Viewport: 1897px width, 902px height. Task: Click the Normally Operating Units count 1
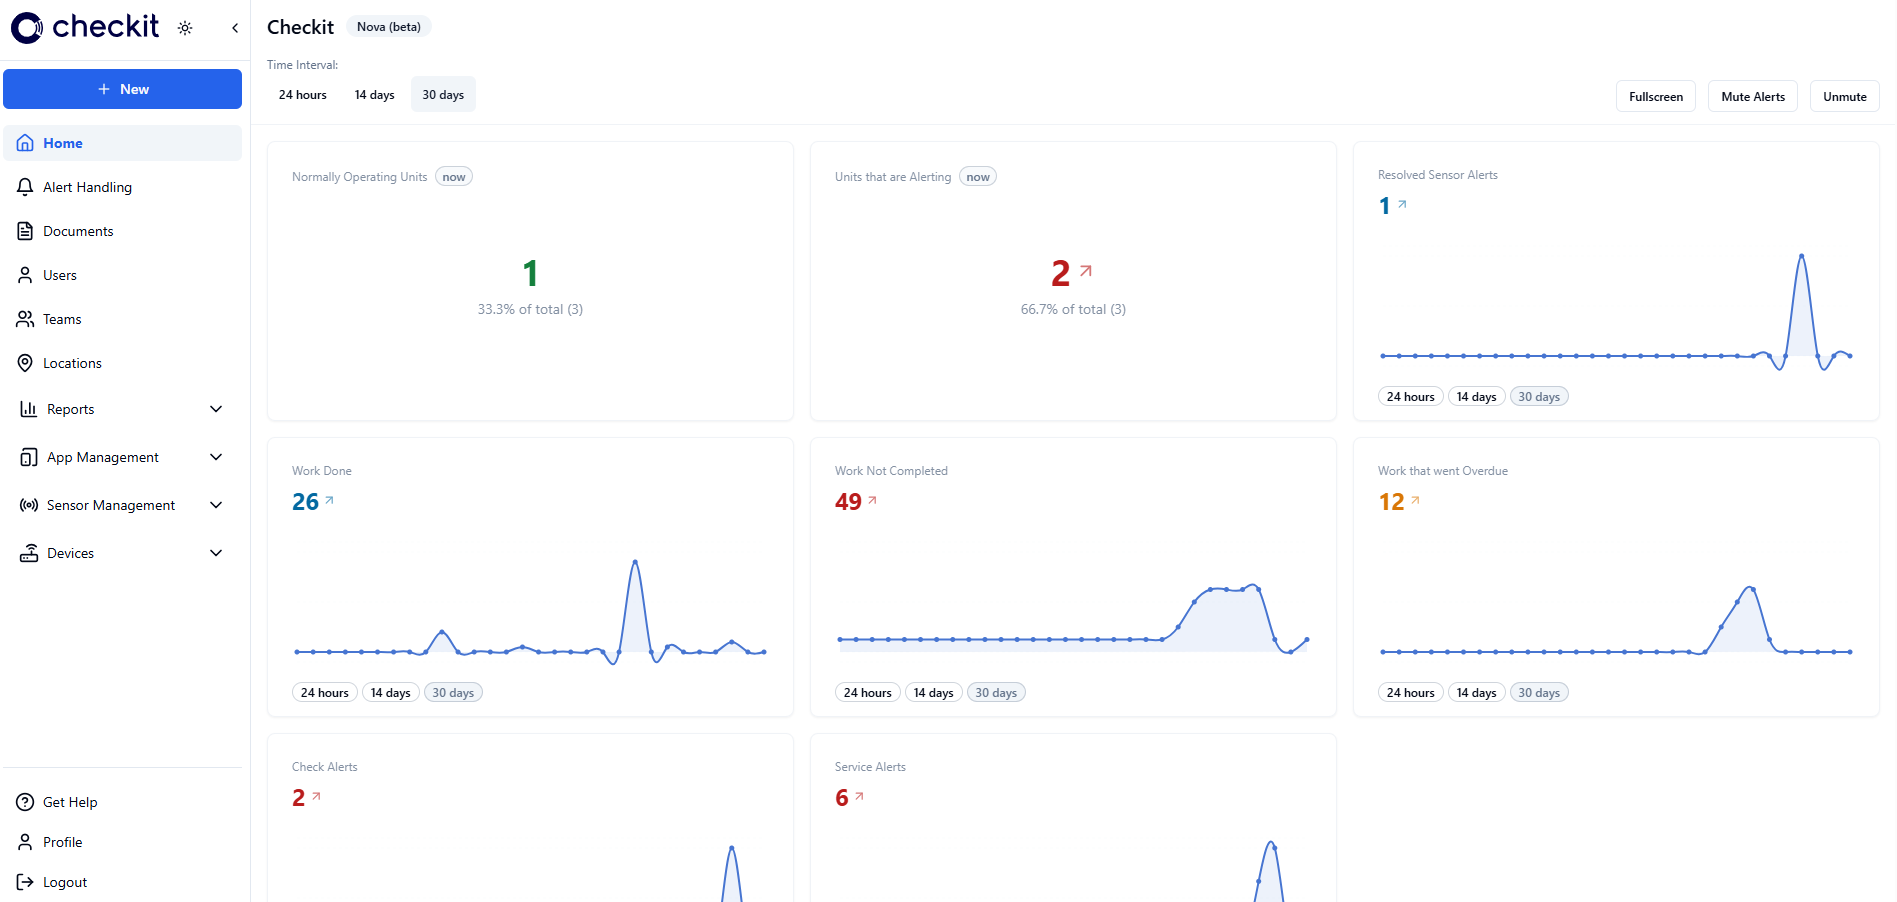530,273
